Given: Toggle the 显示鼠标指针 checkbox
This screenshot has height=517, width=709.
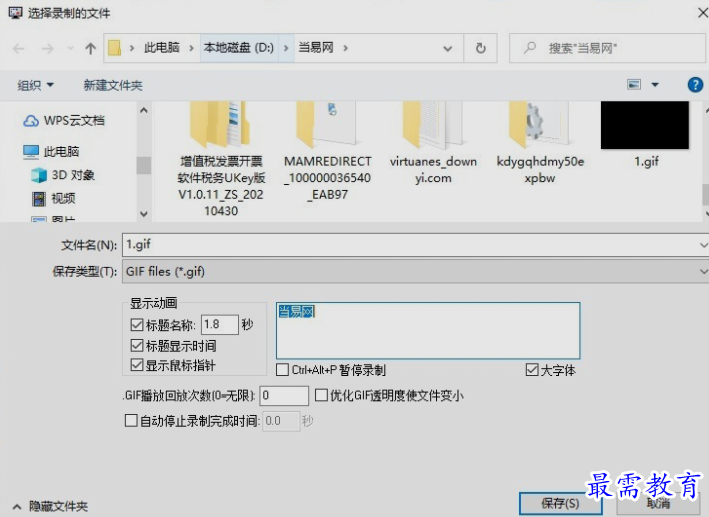Looking at the screenshot, I should coord(137,365).
